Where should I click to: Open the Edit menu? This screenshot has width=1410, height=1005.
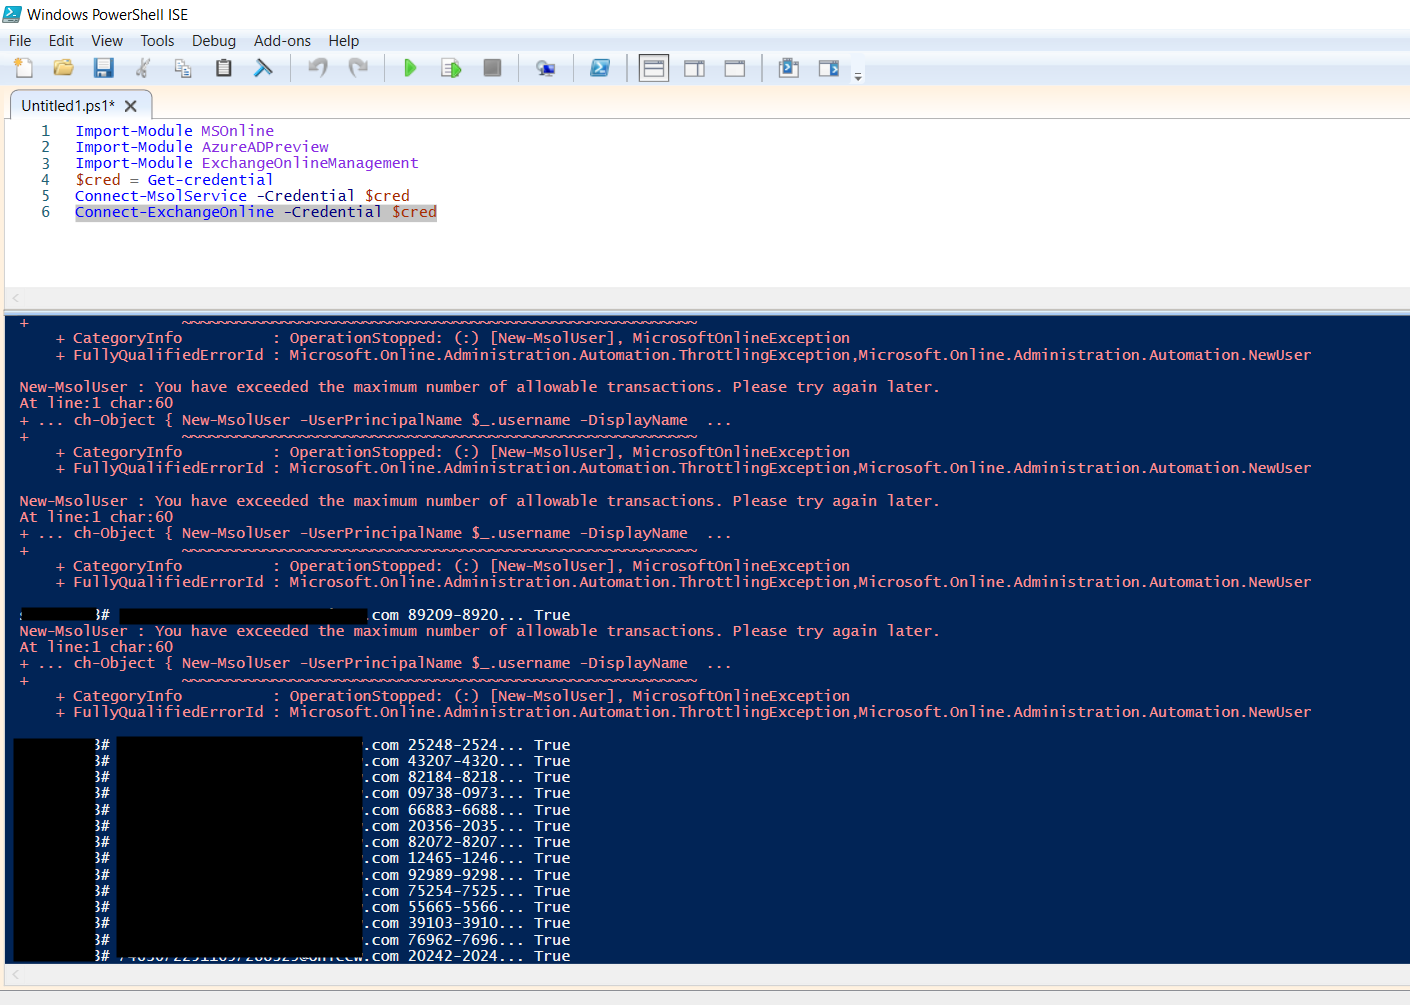pyautogui.click(x=61, y=41)
